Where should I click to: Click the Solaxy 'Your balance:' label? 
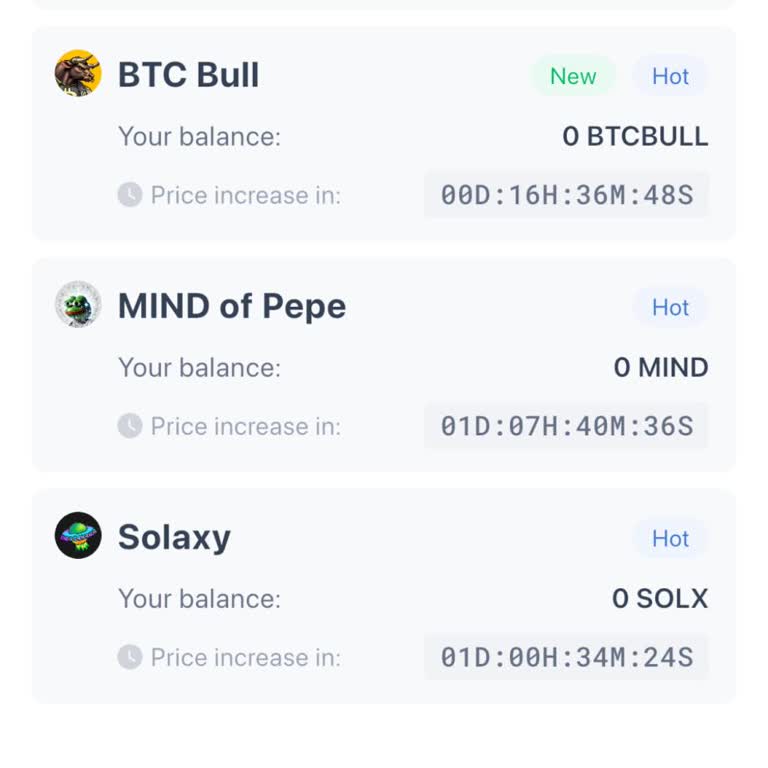[x=199, y=598]
